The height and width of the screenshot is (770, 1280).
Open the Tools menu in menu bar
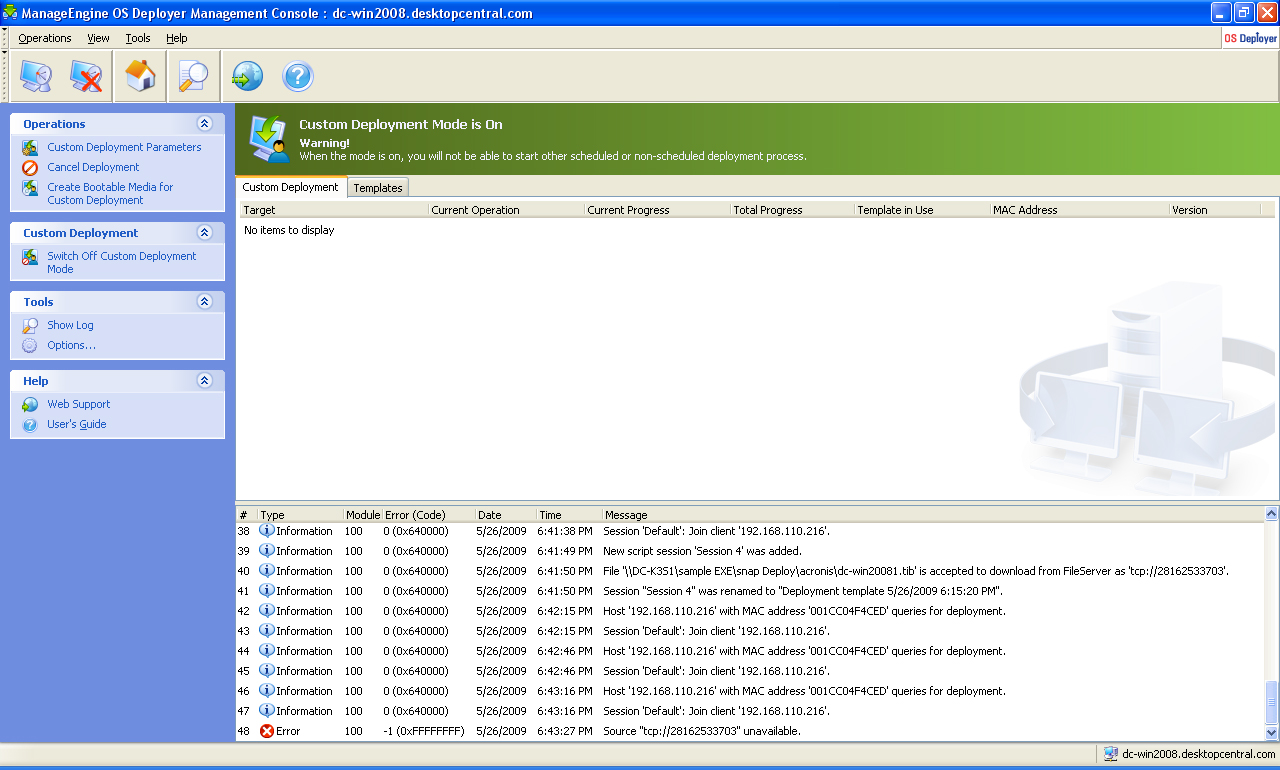(138, 38)
